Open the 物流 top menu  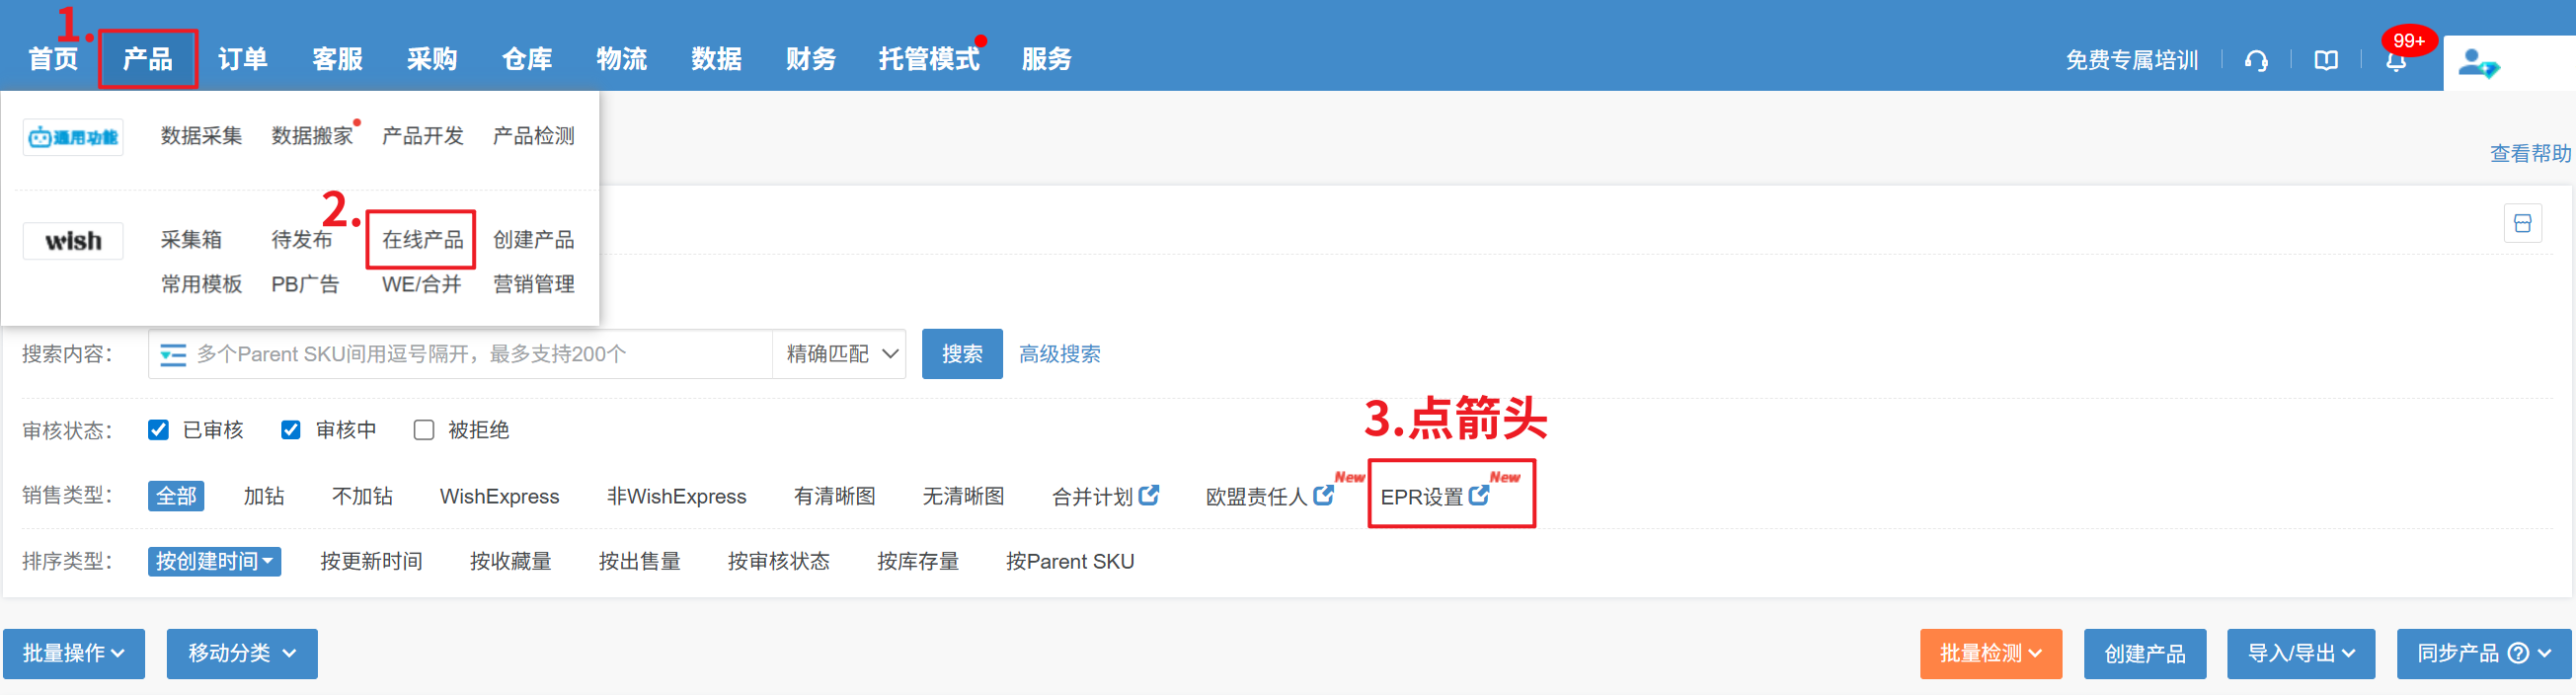coord(621,59)
